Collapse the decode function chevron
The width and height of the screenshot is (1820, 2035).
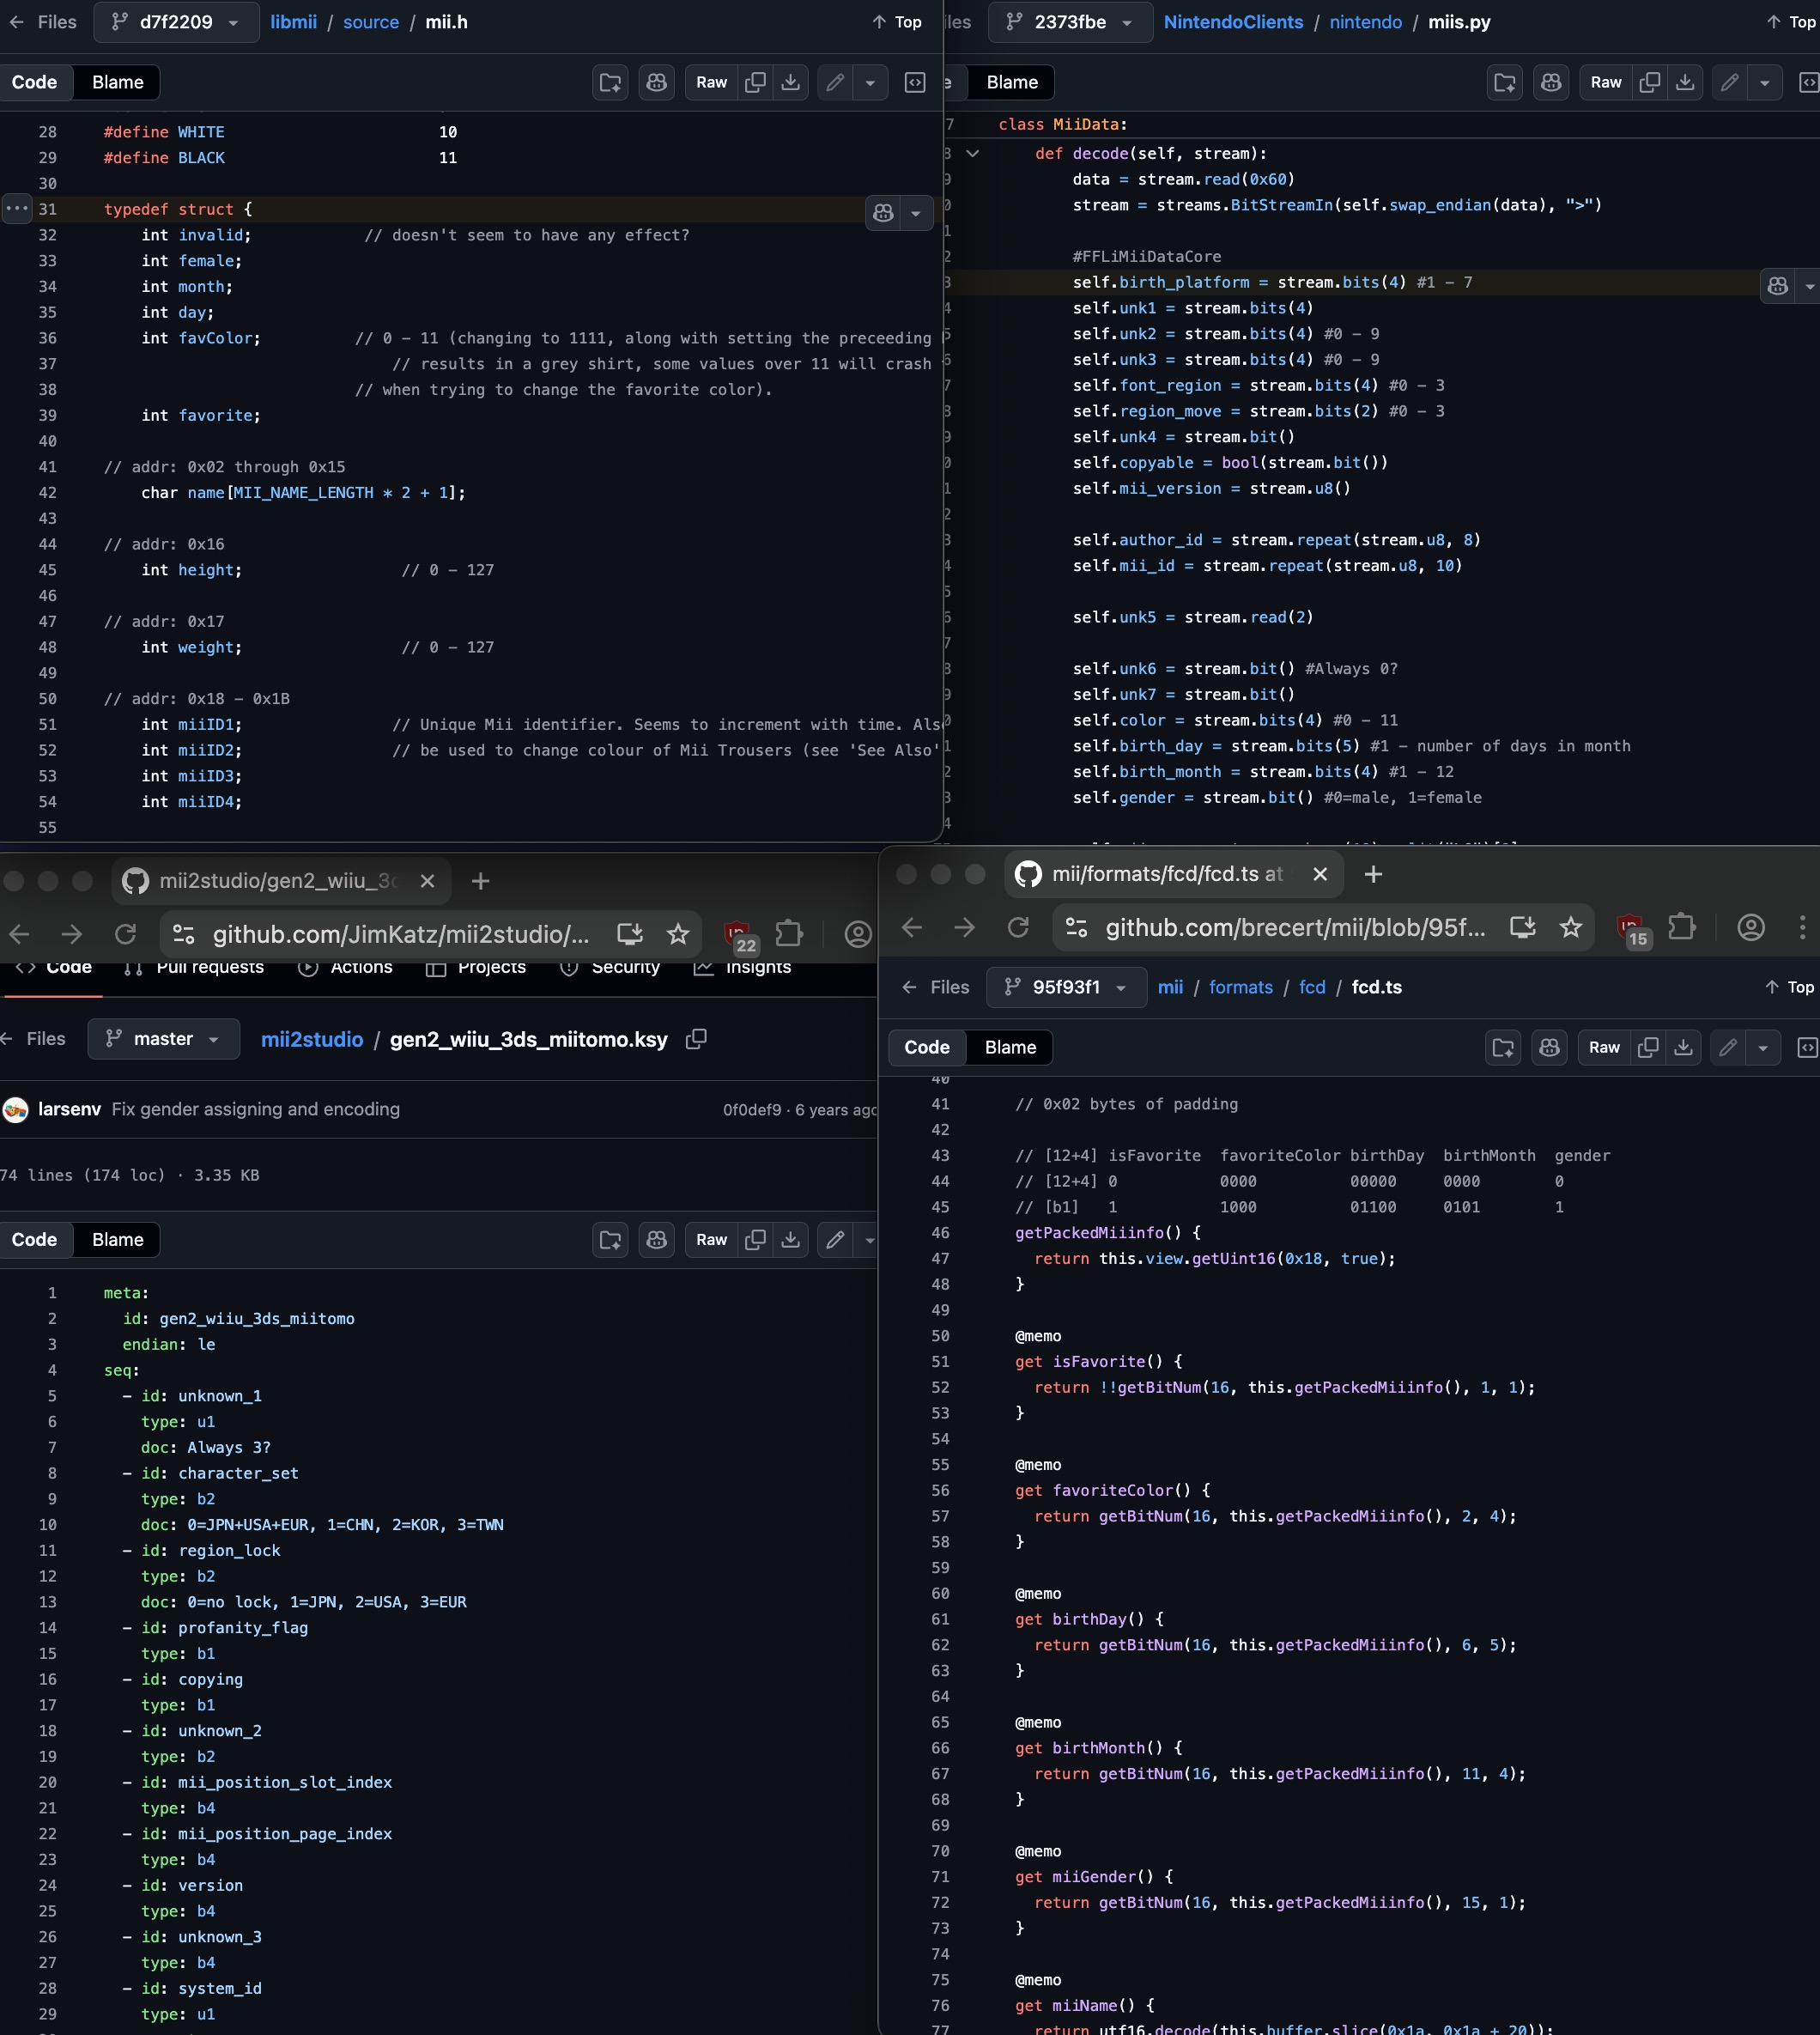972,153
